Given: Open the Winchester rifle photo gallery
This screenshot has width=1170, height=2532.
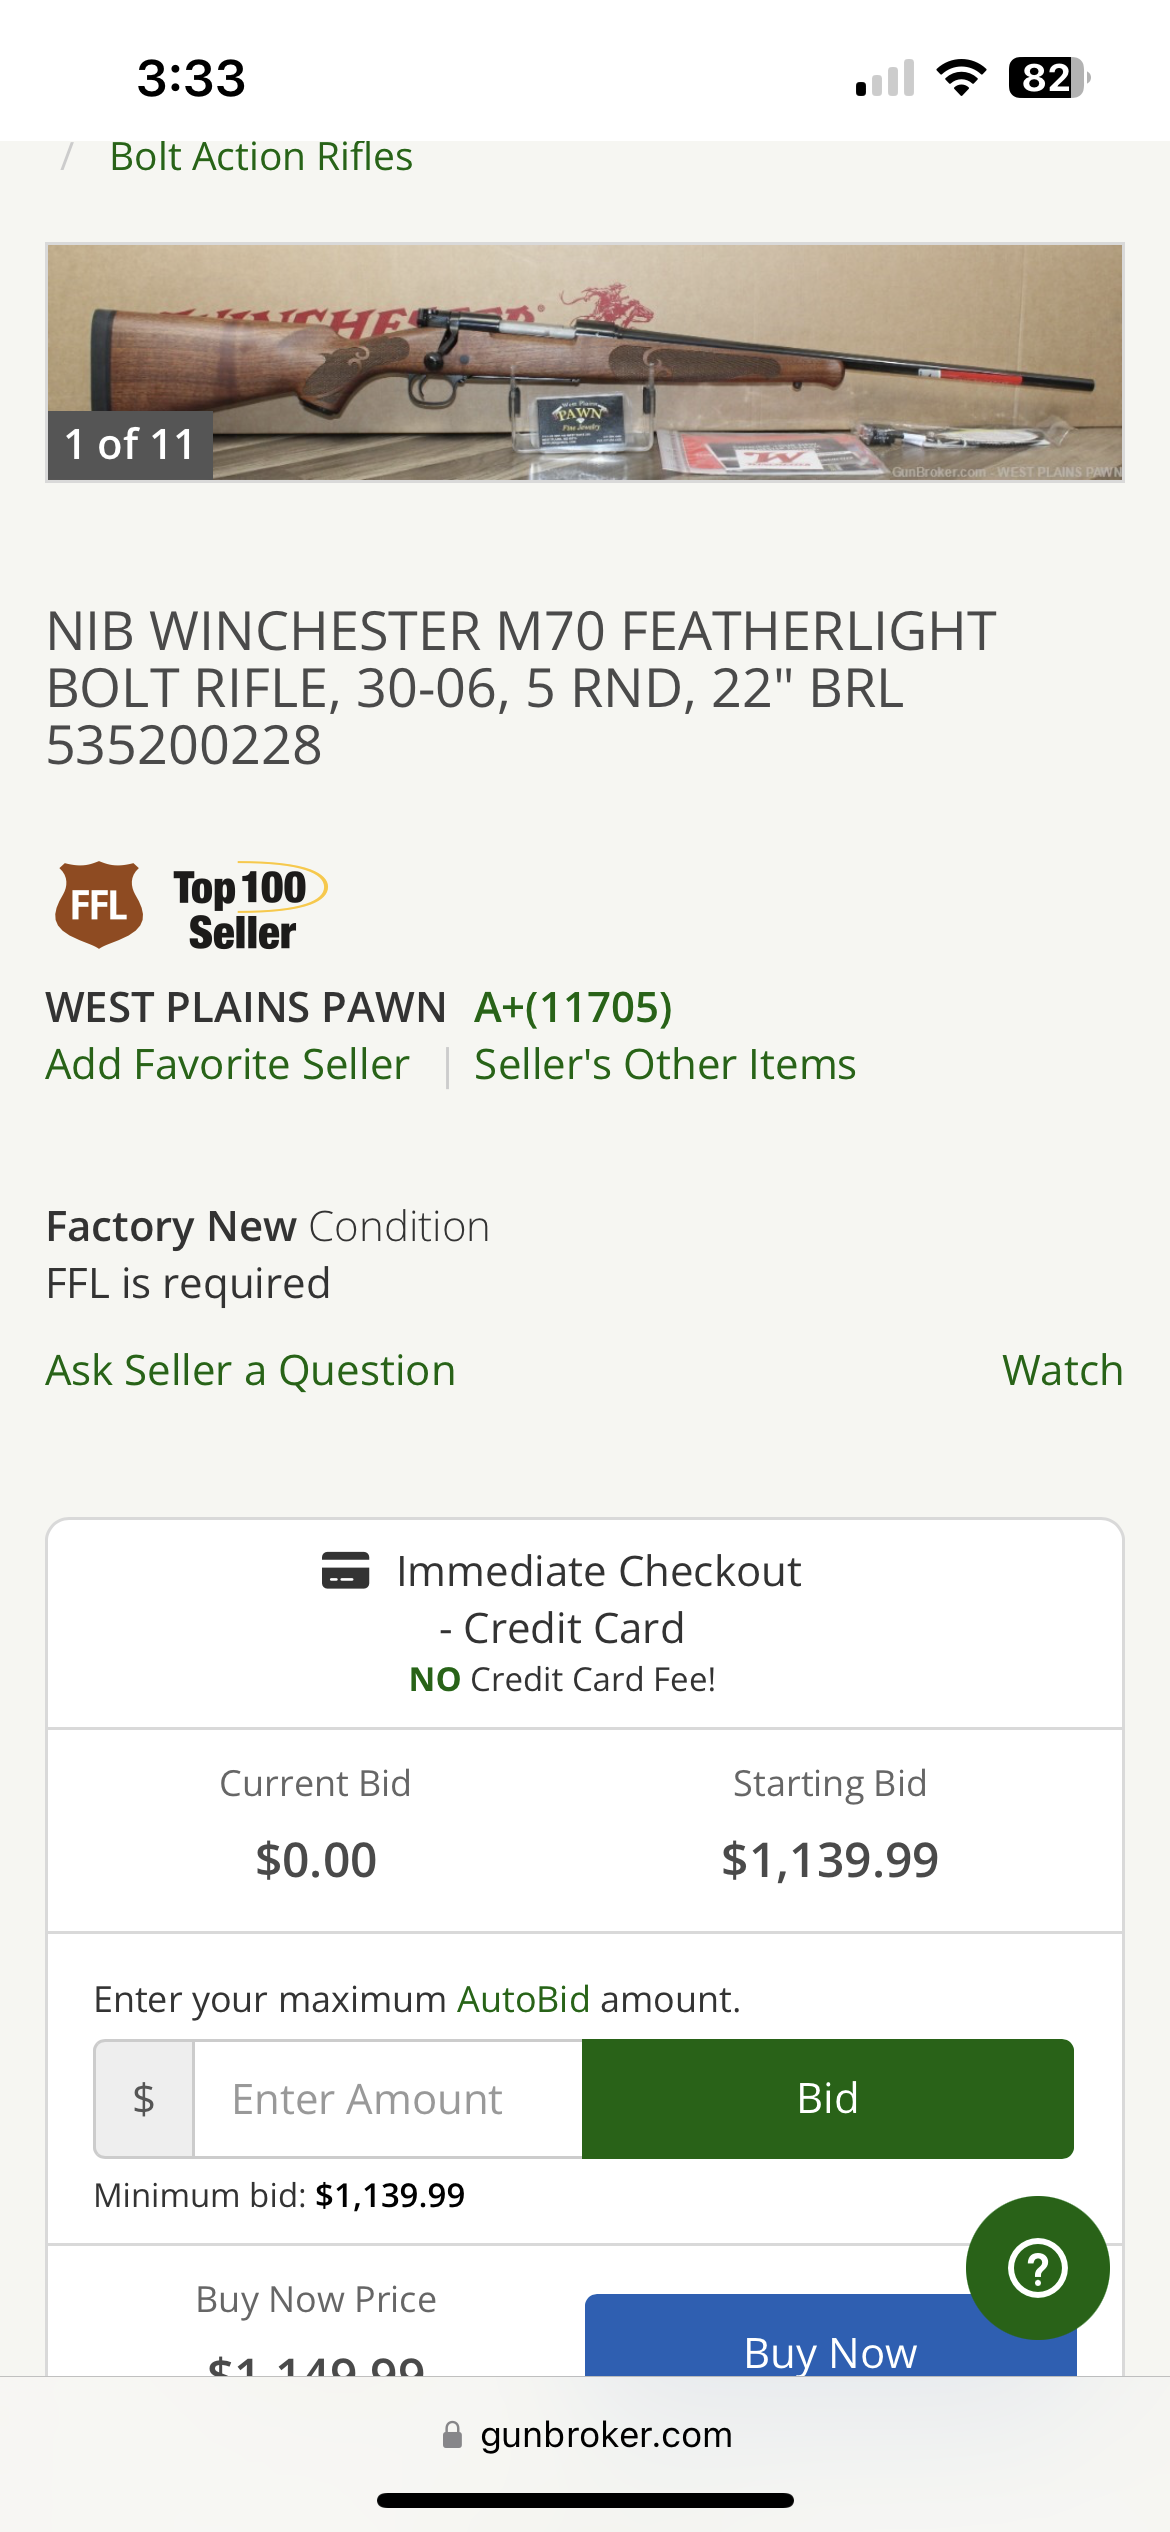Looking at the screenshot, I should coord(585,362).
